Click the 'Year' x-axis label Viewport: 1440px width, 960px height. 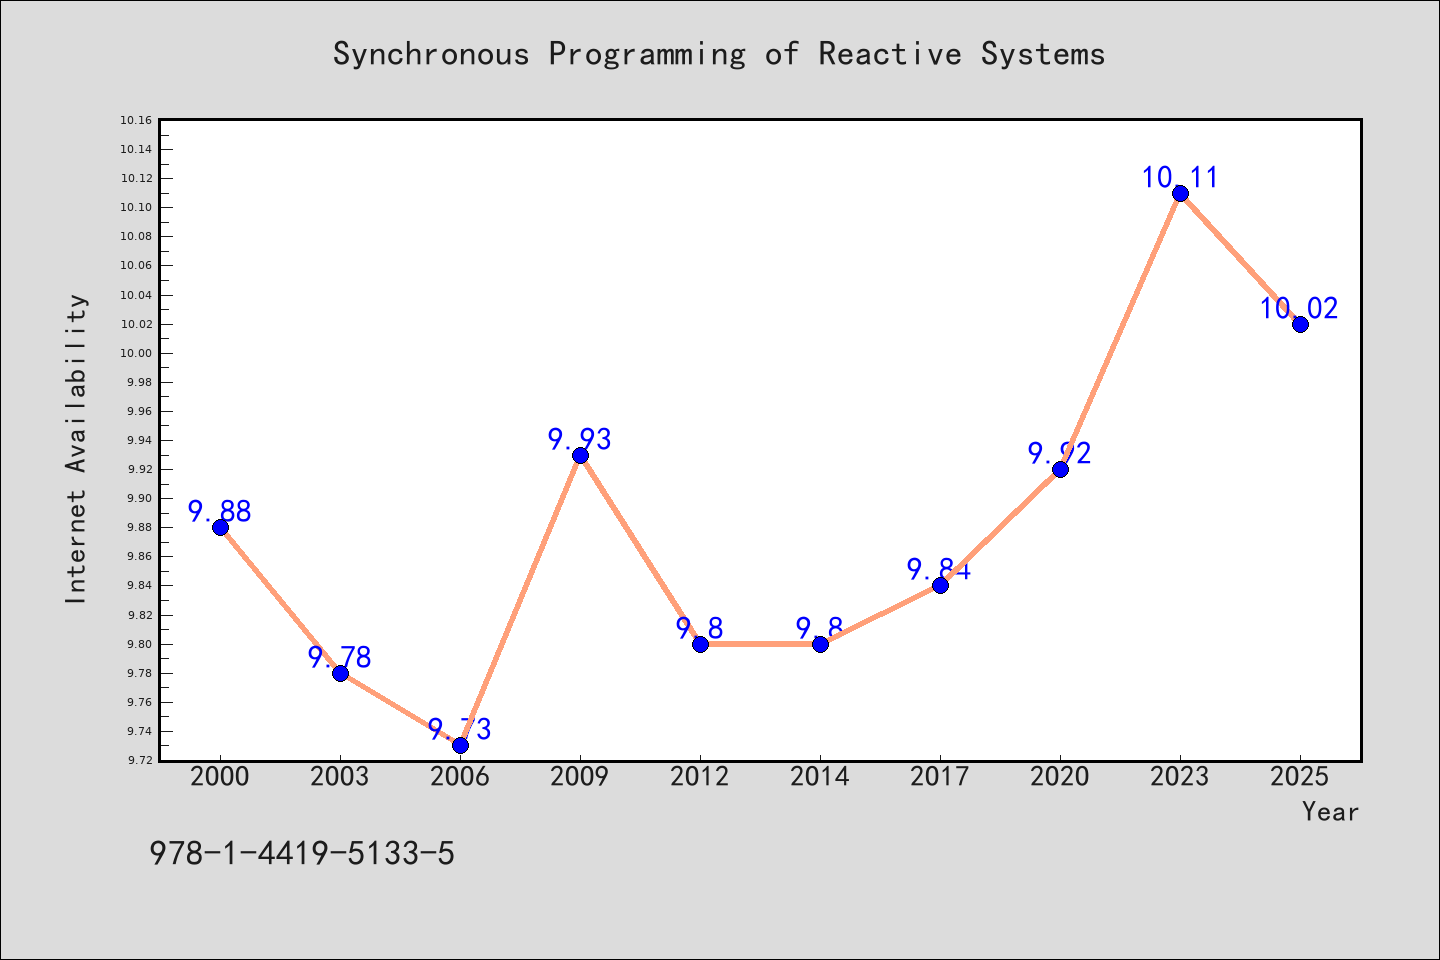1330,811
